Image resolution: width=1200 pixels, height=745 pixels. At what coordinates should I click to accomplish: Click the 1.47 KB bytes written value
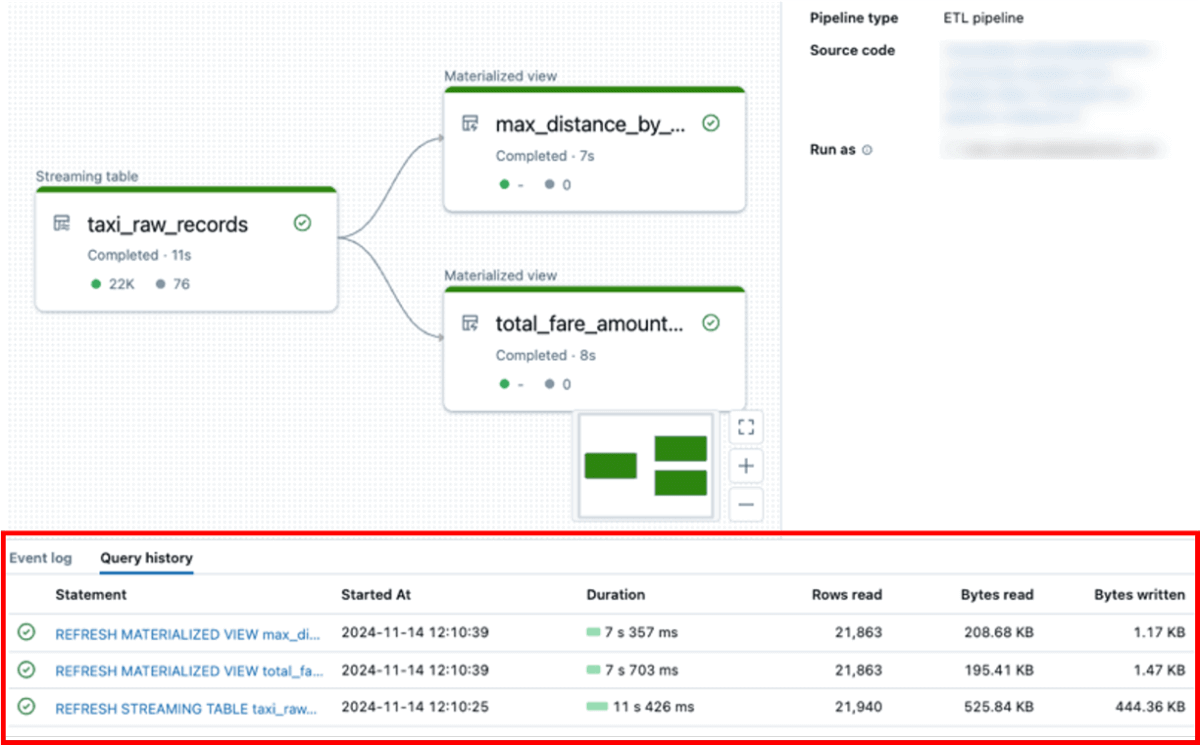tap(1159, 670)
